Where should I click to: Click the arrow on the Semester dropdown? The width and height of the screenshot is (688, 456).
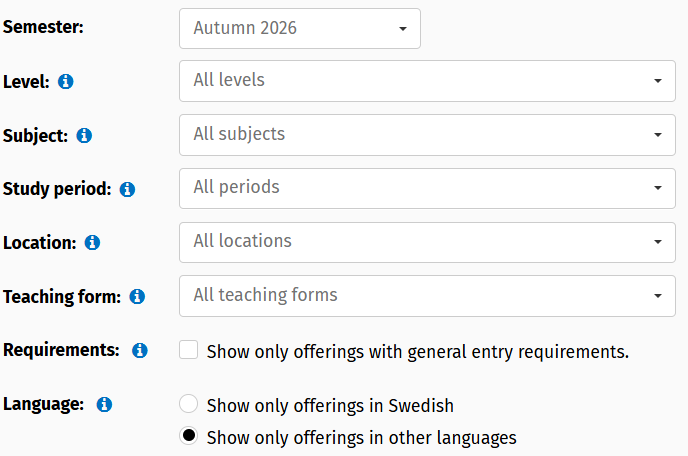402,29
